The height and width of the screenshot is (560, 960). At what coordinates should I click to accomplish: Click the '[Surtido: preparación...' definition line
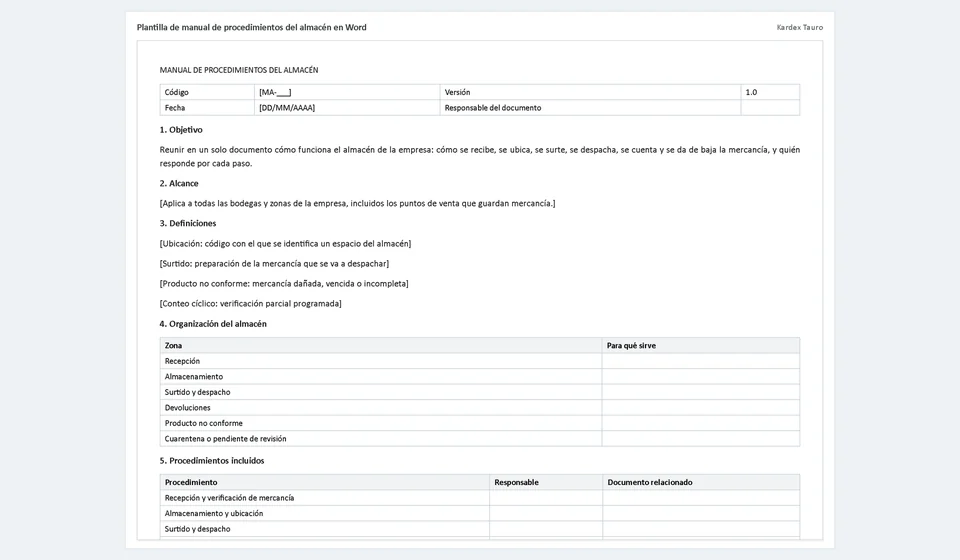click(274, 264)
